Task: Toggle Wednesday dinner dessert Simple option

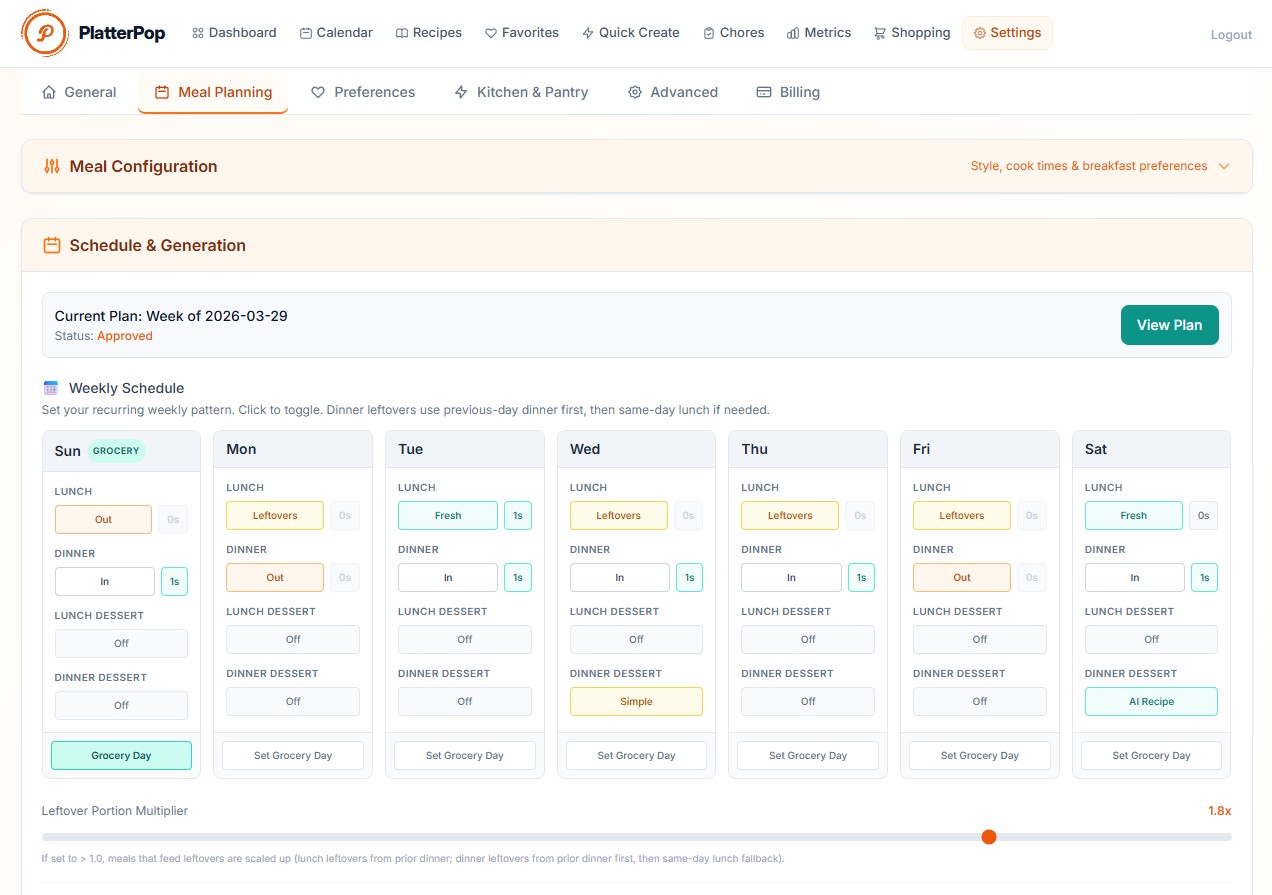Action: click(636, 702)
